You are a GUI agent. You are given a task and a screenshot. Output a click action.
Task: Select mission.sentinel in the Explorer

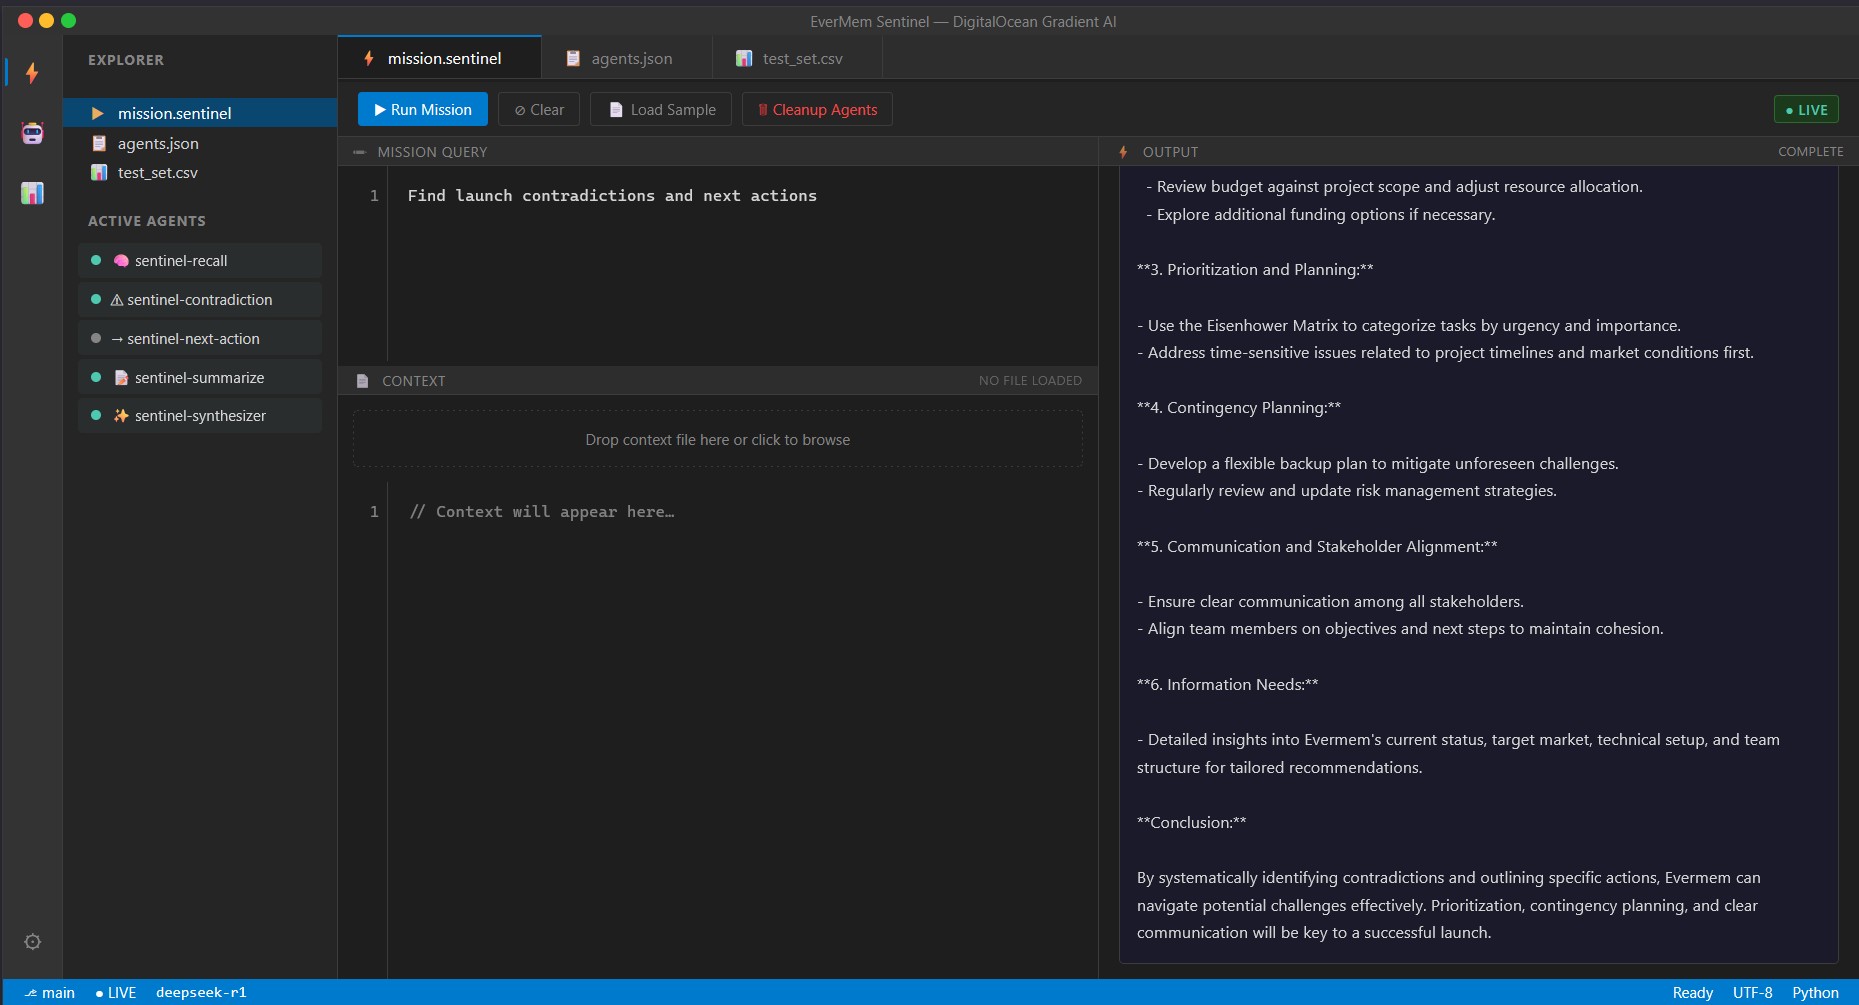point(200,113)
